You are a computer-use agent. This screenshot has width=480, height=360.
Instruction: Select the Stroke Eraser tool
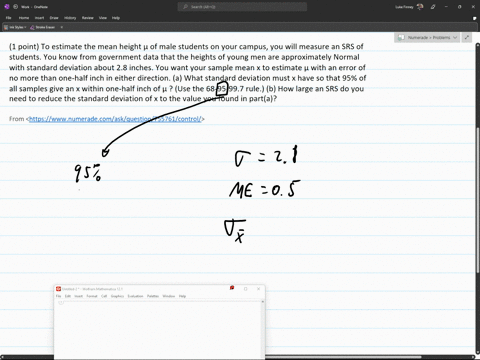(43, 27)
